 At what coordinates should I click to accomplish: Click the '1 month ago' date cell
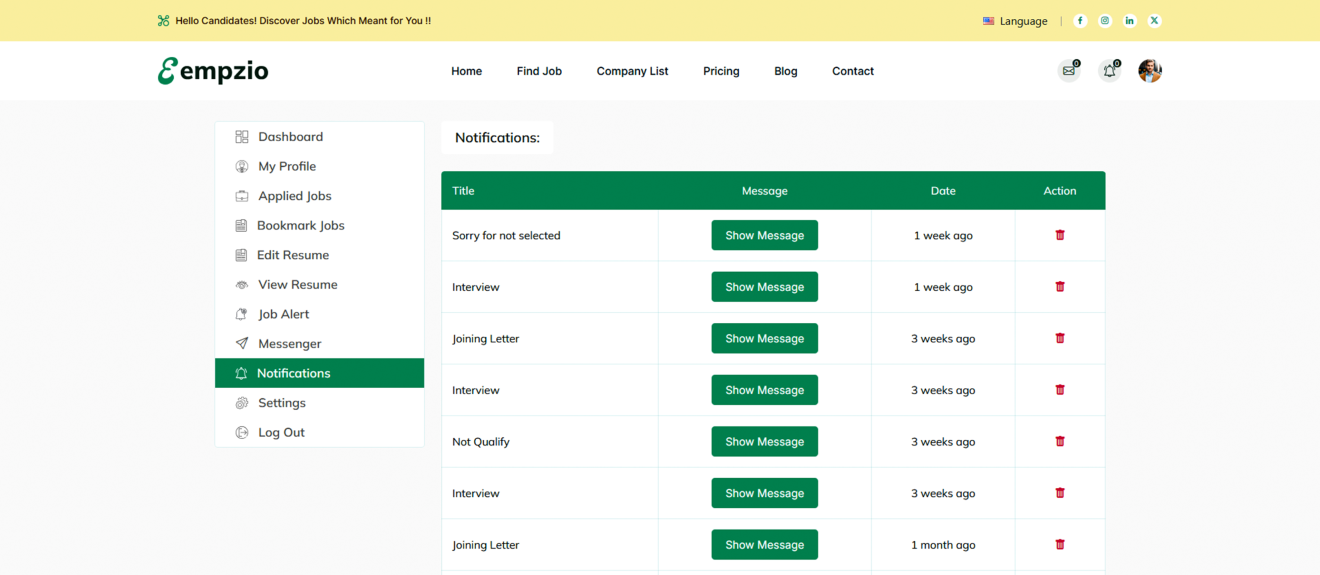[x=943, y=545]
